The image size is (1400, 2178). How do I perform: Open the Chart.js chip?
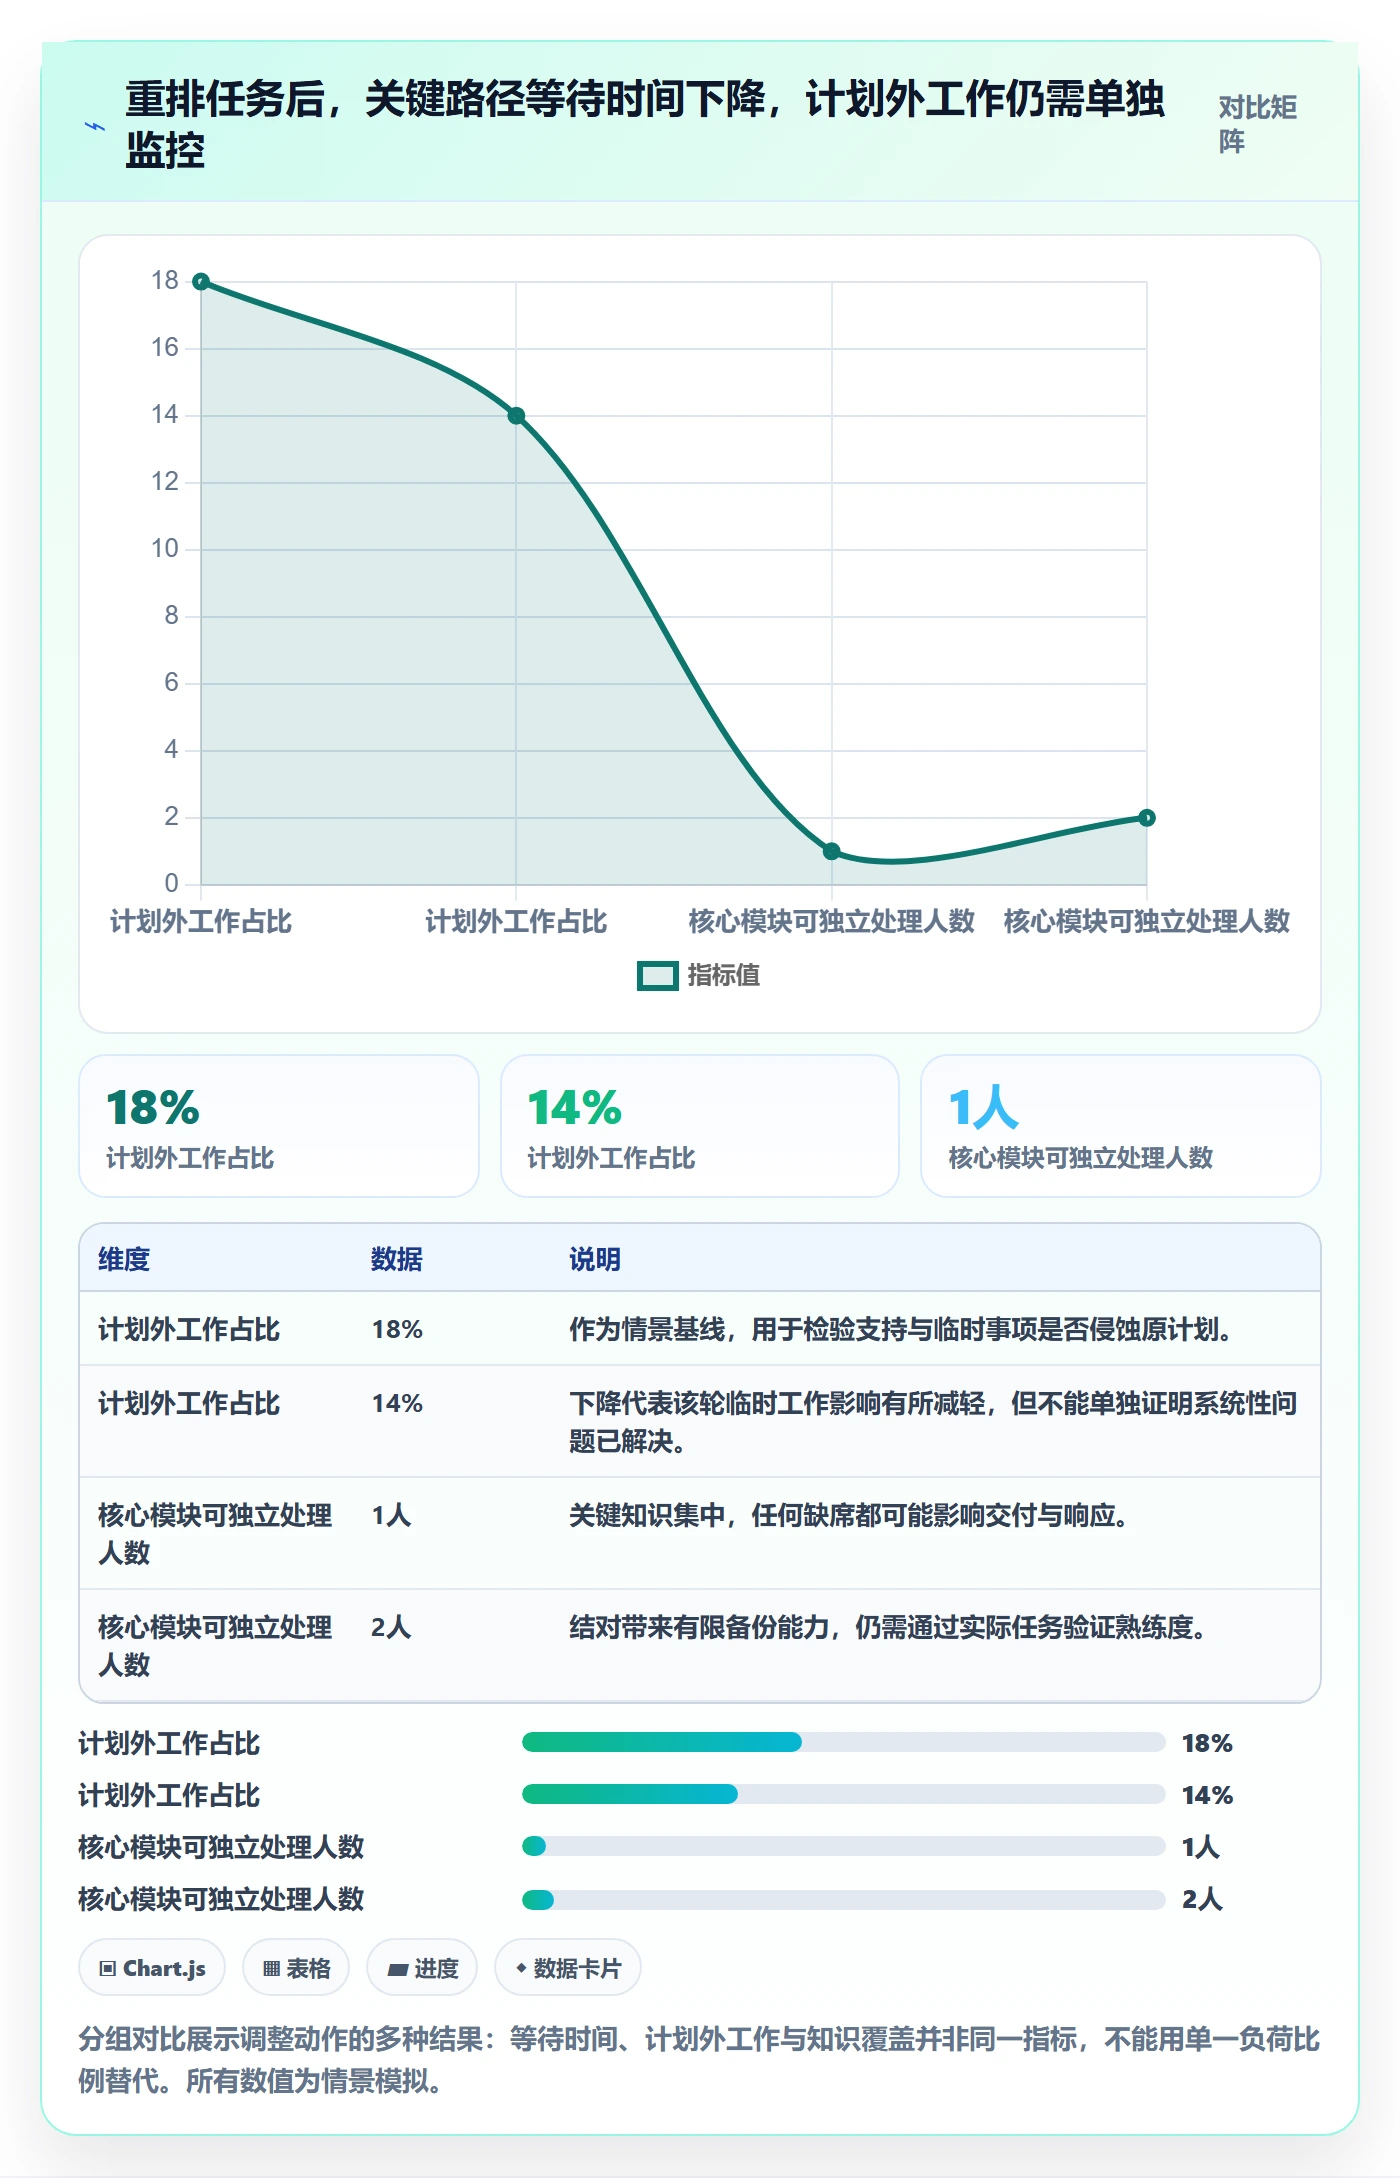pos(152,1968)
